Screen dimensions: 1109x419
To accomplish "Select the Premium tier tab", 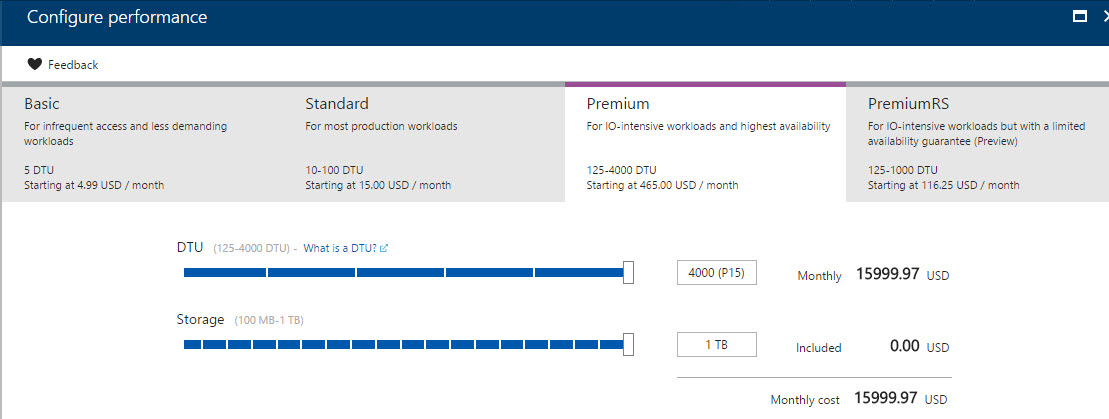I will (x=705, y=143).
